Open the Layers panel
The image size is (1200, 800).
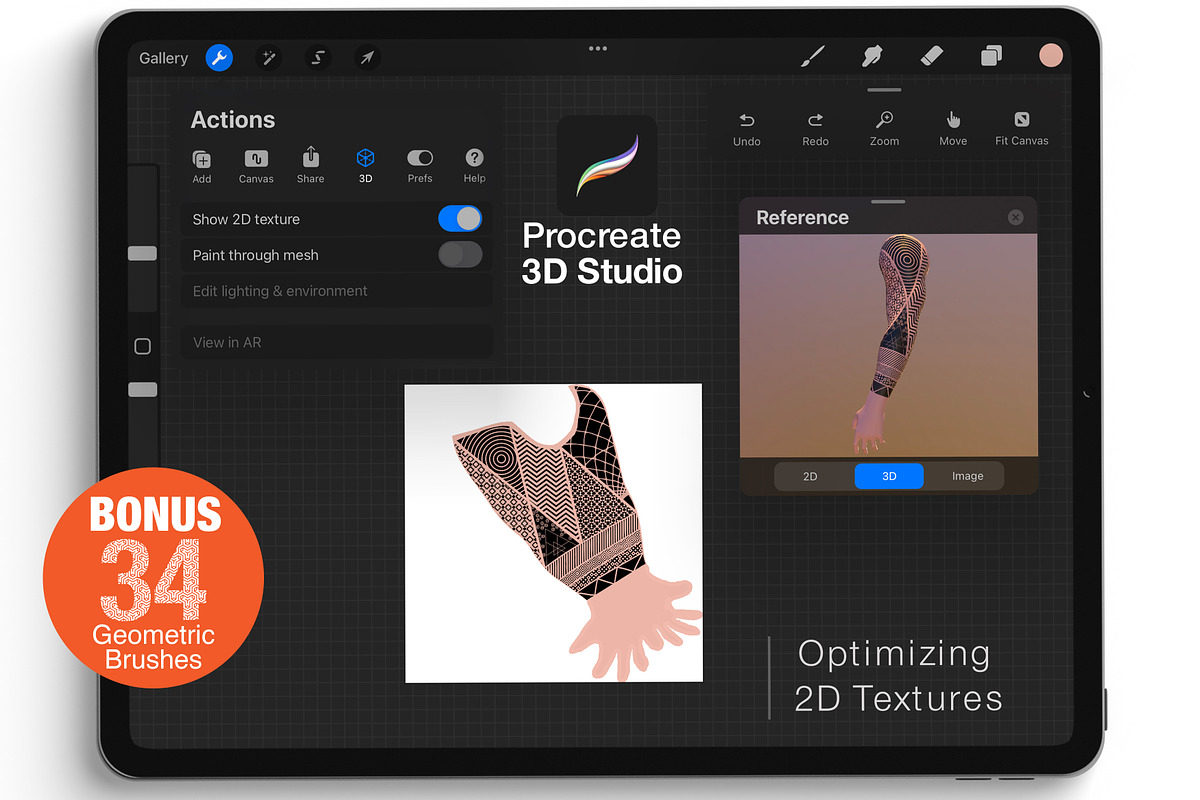tap(991, 56)
